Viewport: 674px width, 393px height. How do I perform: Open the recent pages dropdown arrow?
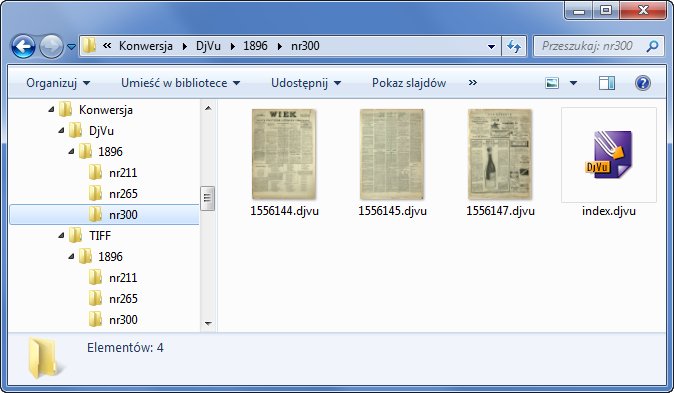tap(71, 46)
